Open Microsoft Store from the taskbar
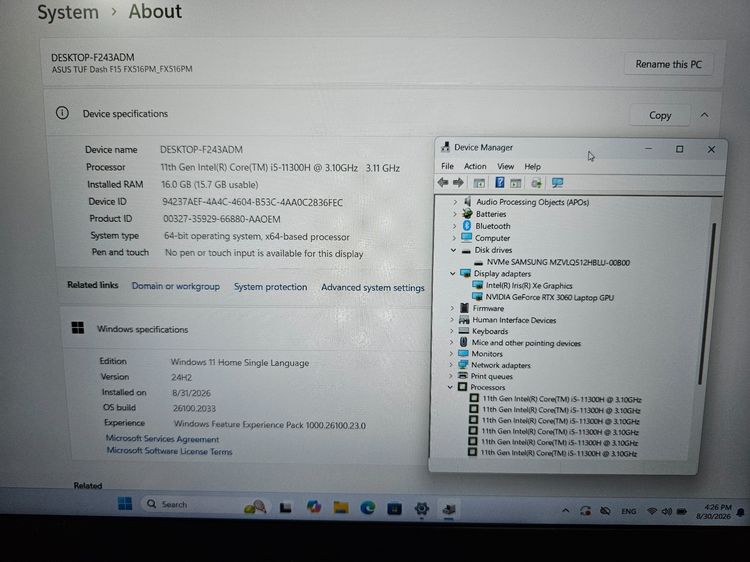Viewport: 750px width, 562px height. [x=394, y=509]
